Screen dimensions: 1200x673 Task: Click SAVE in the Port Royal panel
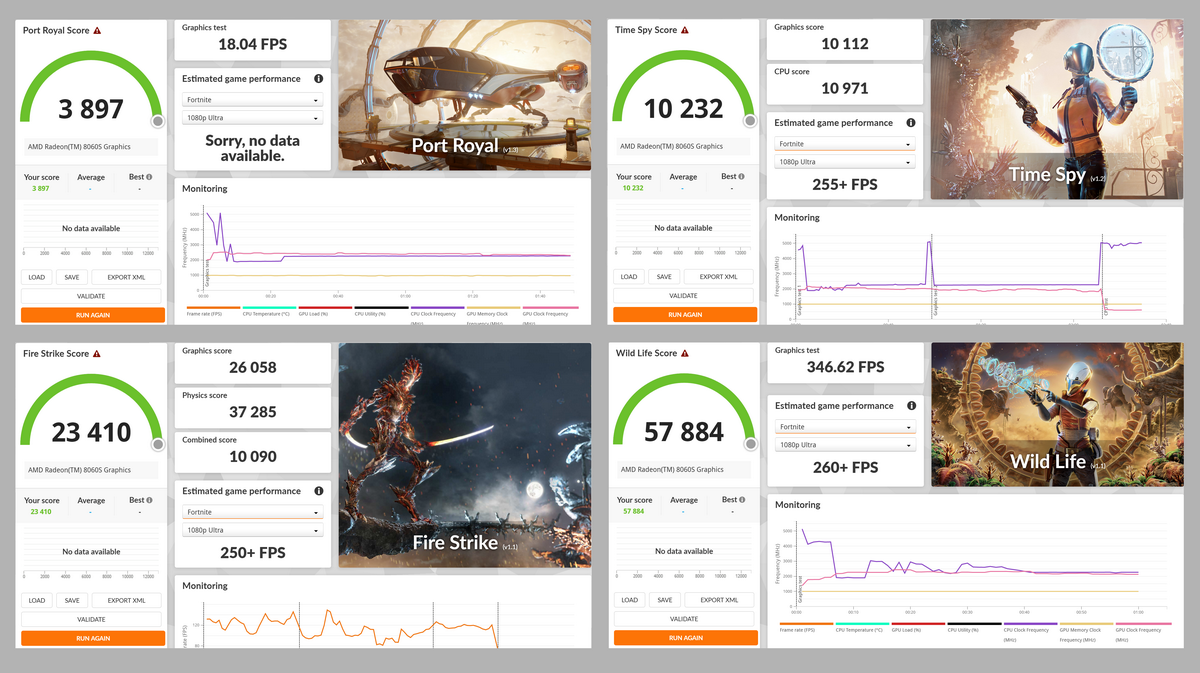pyautogui.click(x=71, y=277)
